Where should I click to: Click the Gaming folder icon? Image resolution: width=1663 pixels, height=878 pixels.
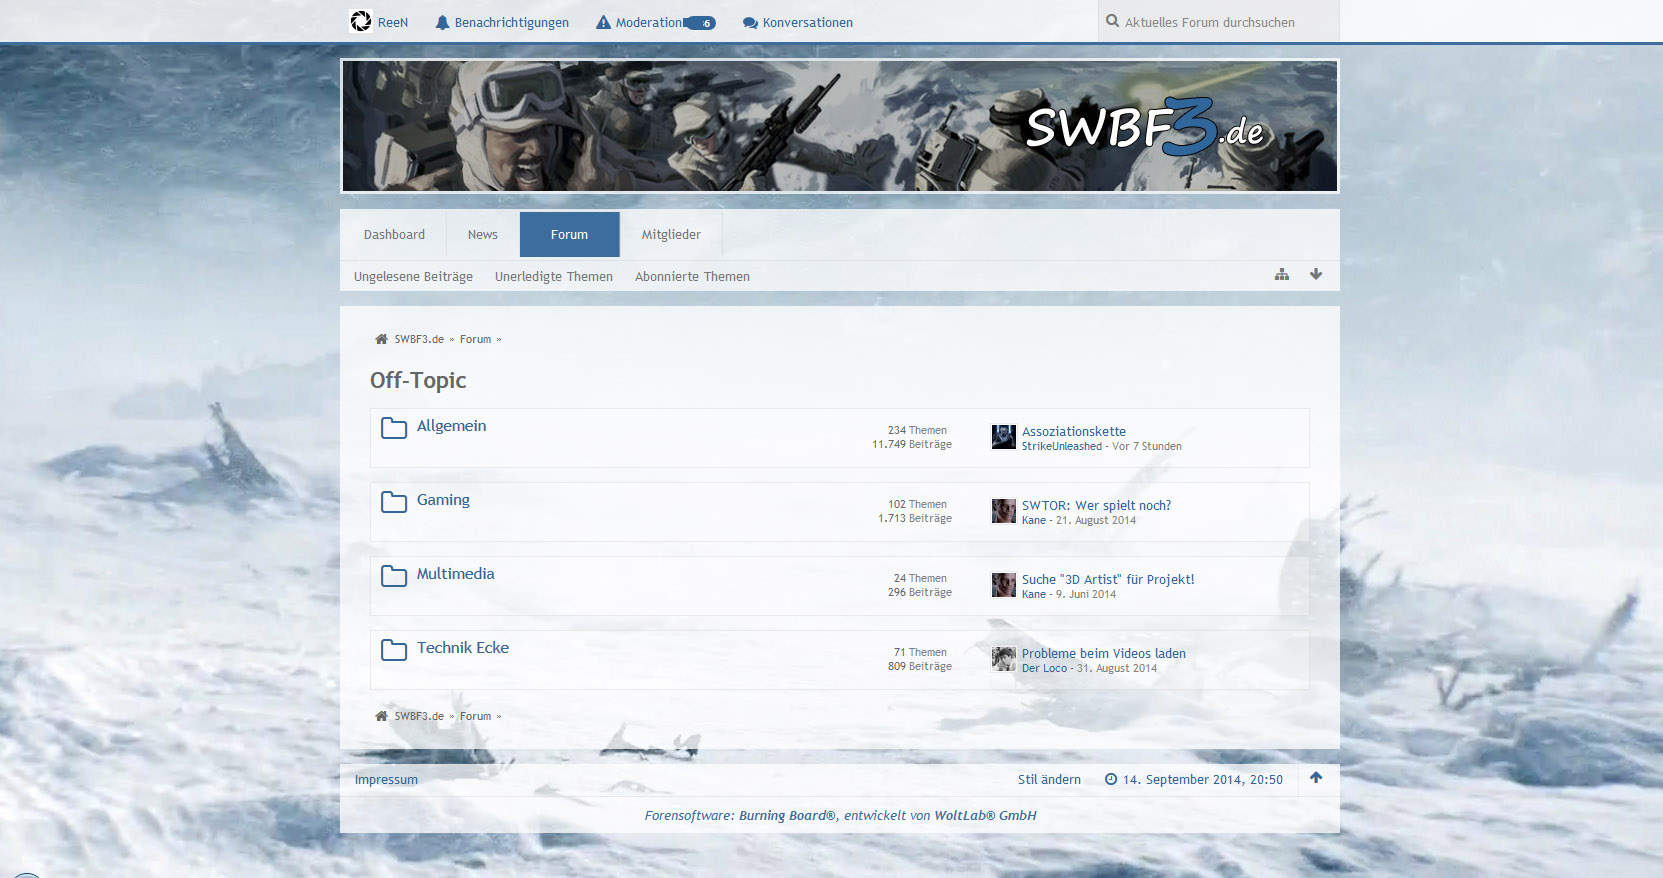(x=394, y=502)
